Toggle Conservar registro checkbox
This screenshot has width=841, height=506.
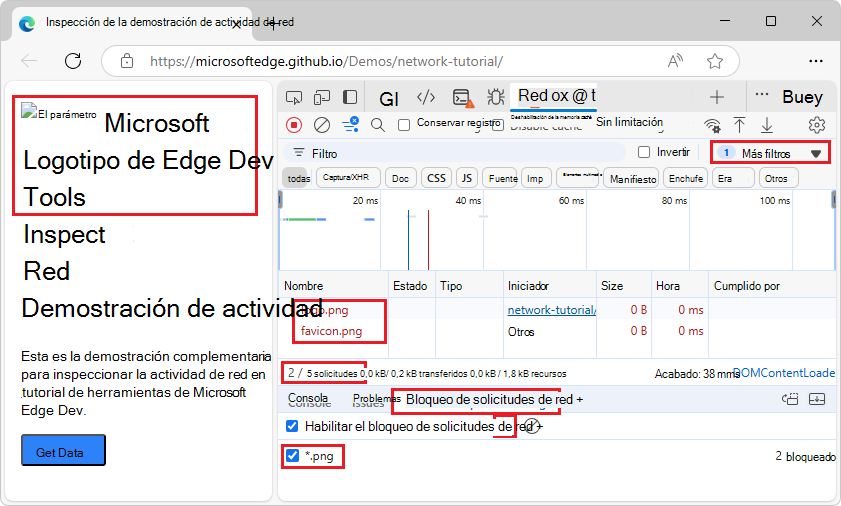pyautogui.click(x=404, y=125)
